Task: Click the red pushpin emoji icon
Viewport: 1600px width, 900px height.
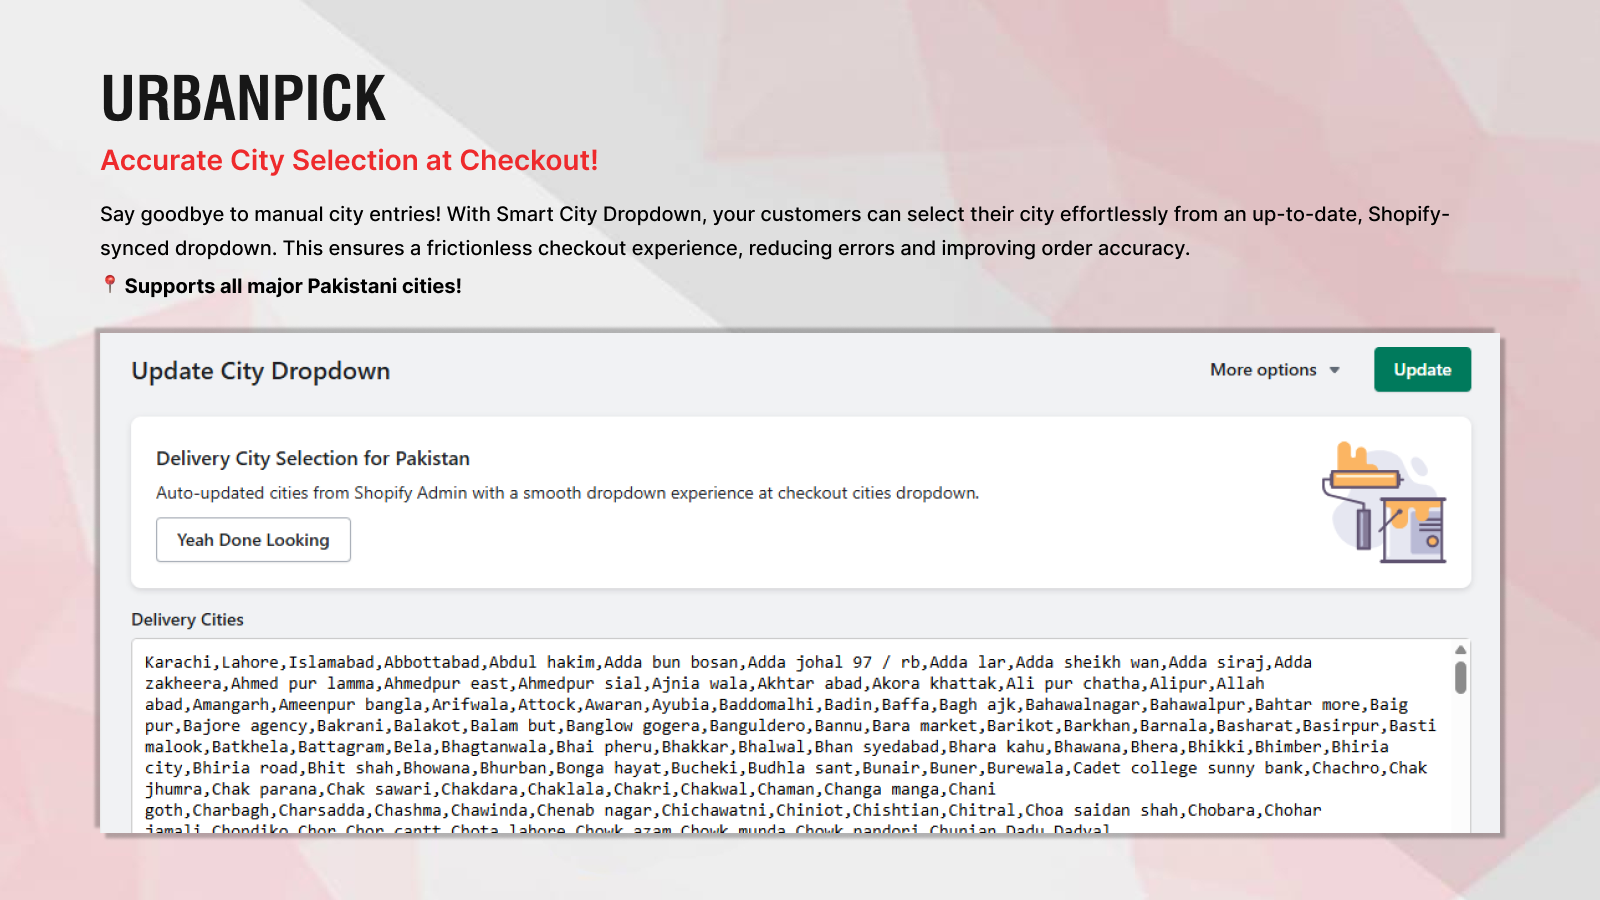Action: (x=108, y=285)
